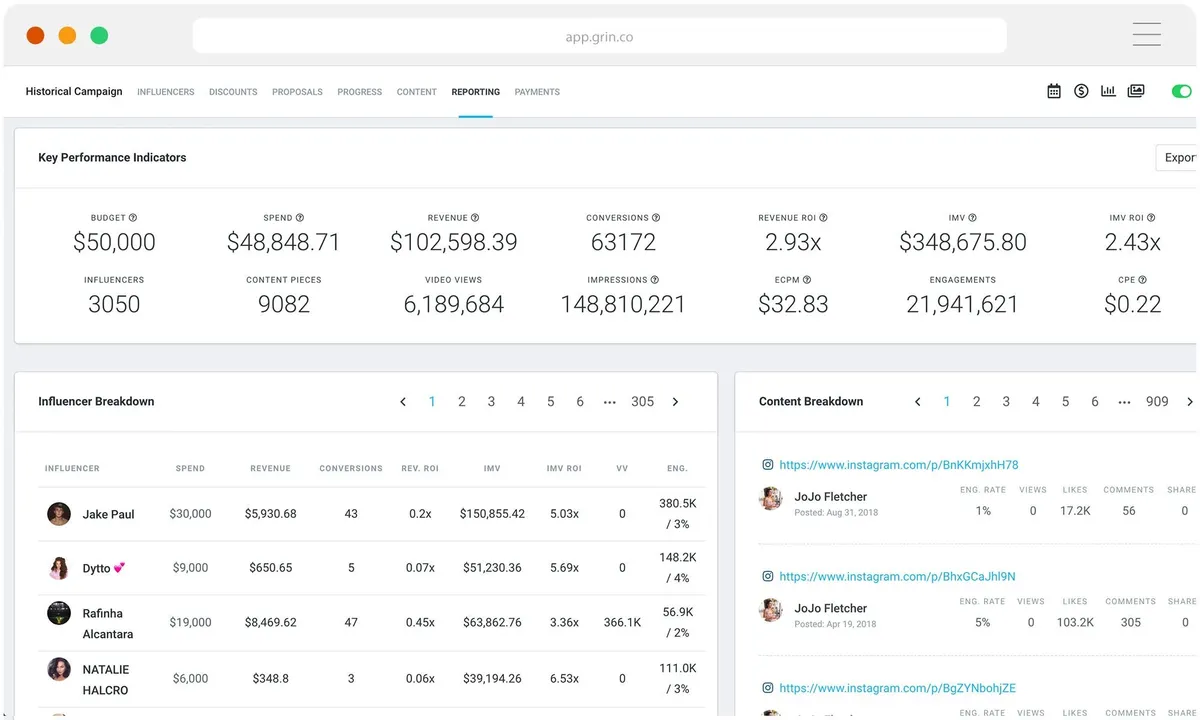1200x720 pixels.
Task: Click the Spend help question icon
Action: 300,217
